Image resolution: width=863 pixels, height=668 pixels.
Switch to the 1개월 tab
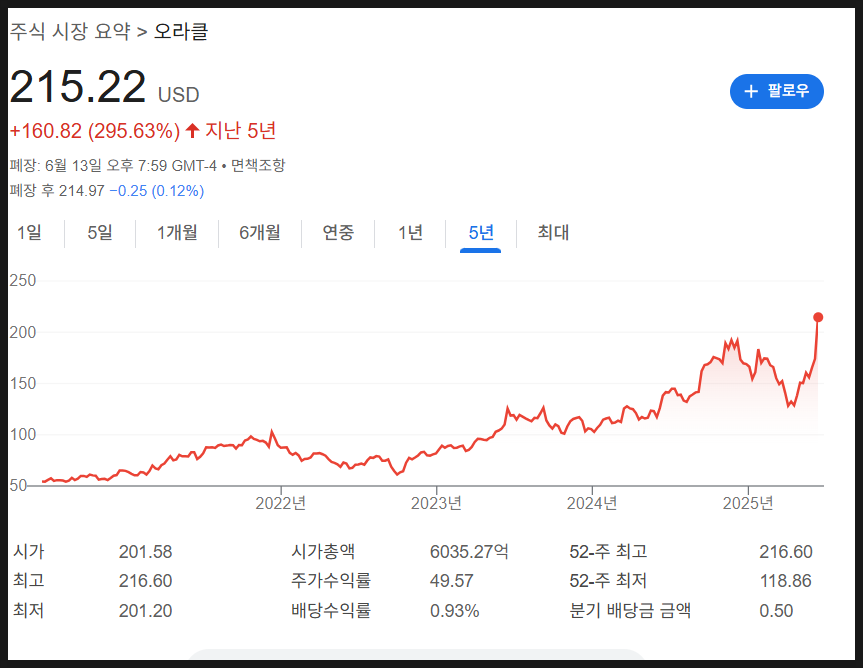pos(177,233)
